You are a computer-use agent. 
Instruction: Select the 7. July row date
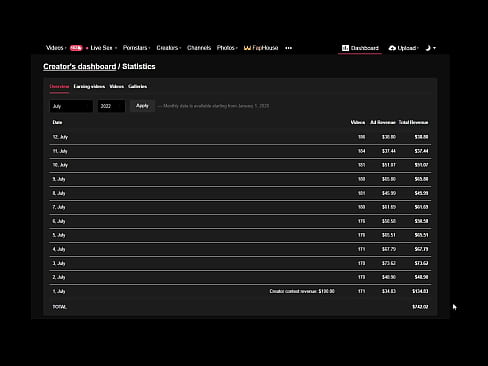[59, 207]
